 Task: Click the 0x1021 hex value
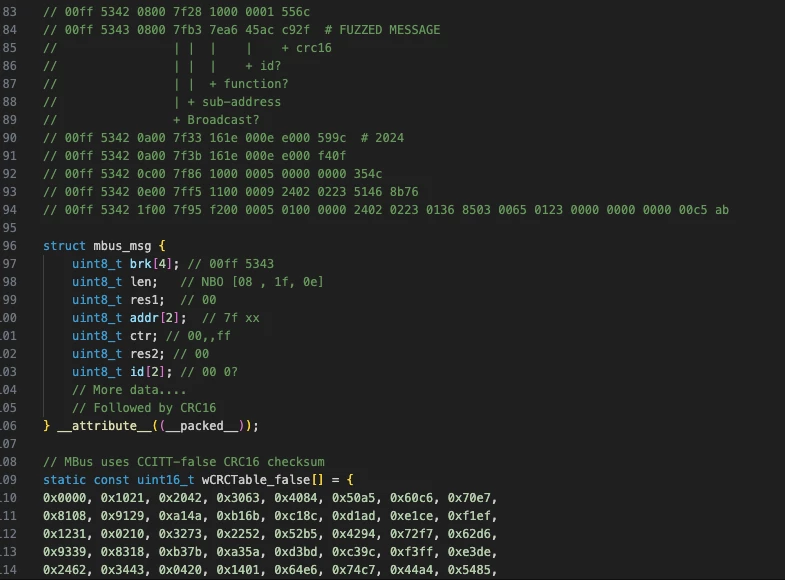coord(122,498)
